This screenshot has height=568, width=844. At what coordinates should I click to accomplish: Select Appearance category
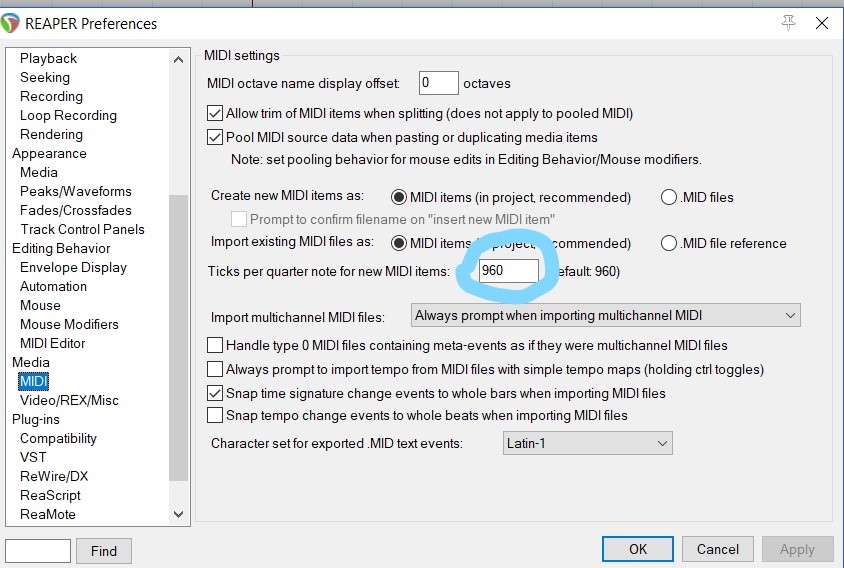(49, 153)
